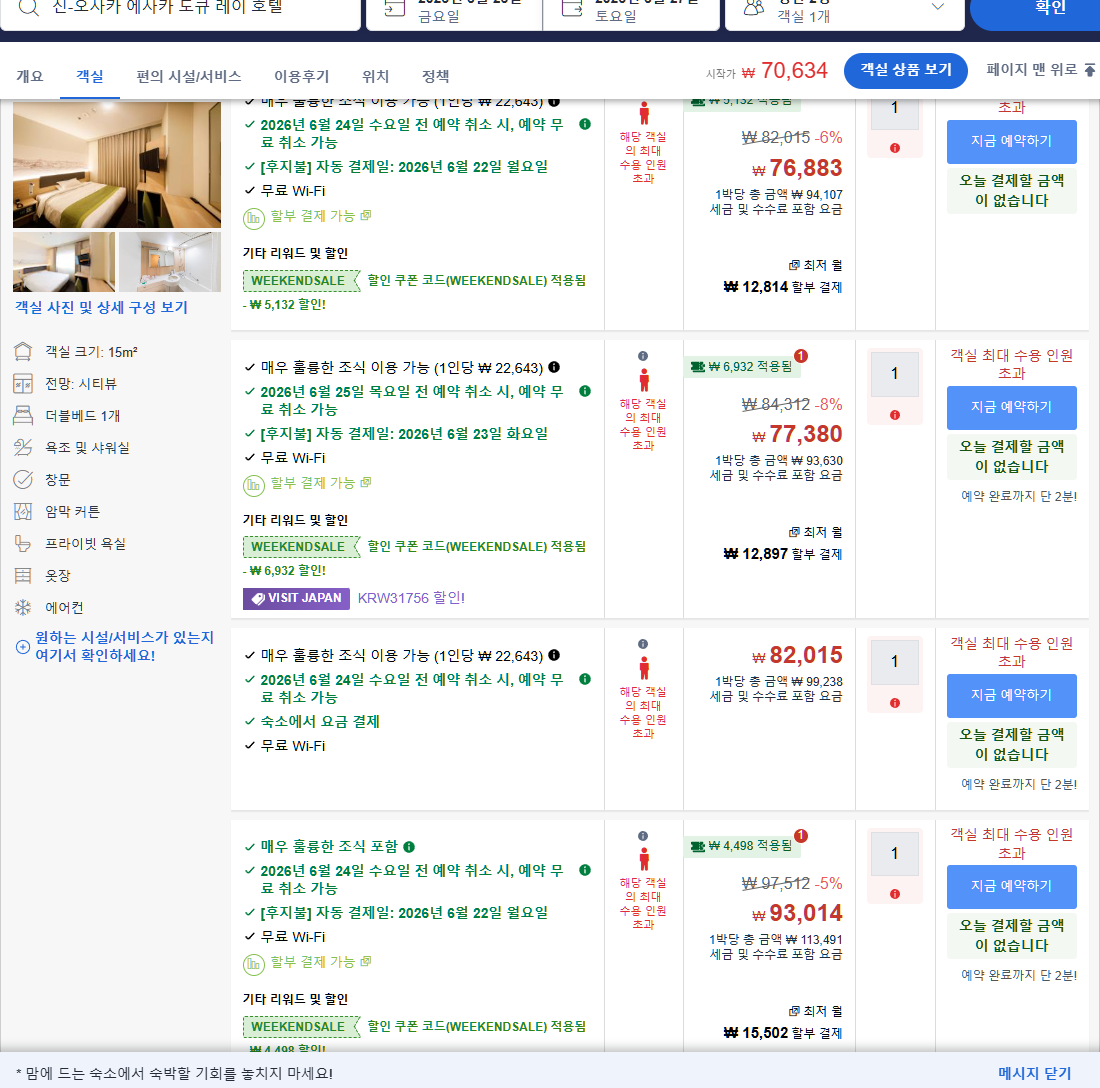Click the red person occupancy icon in ₩77,380 row
Viewport: 1100px width, 1088px height.
[x=644, y=380]
